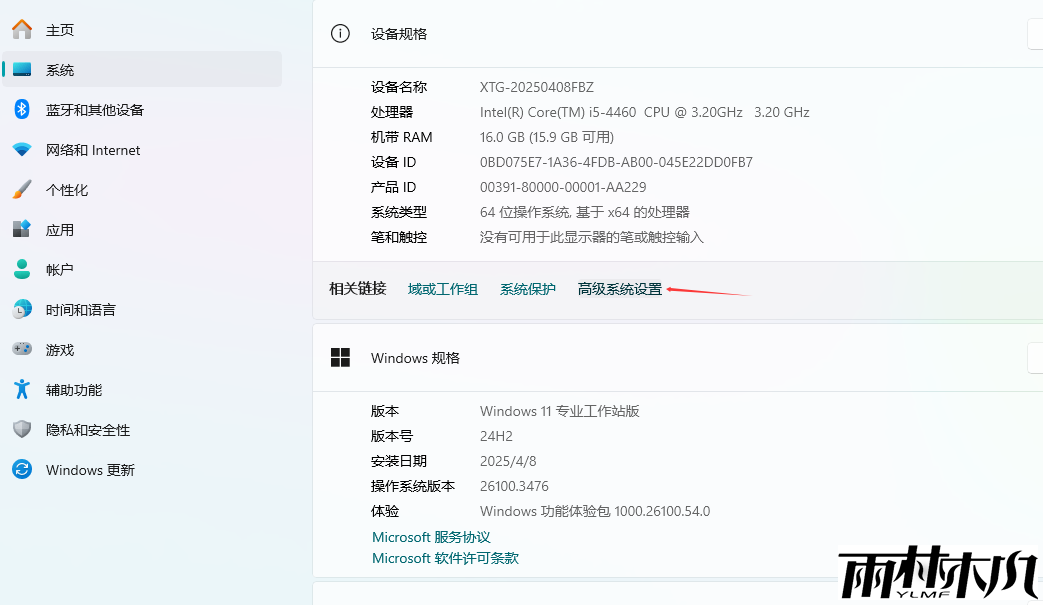Open Windows 更新
1043x605 pixels.
88,469
